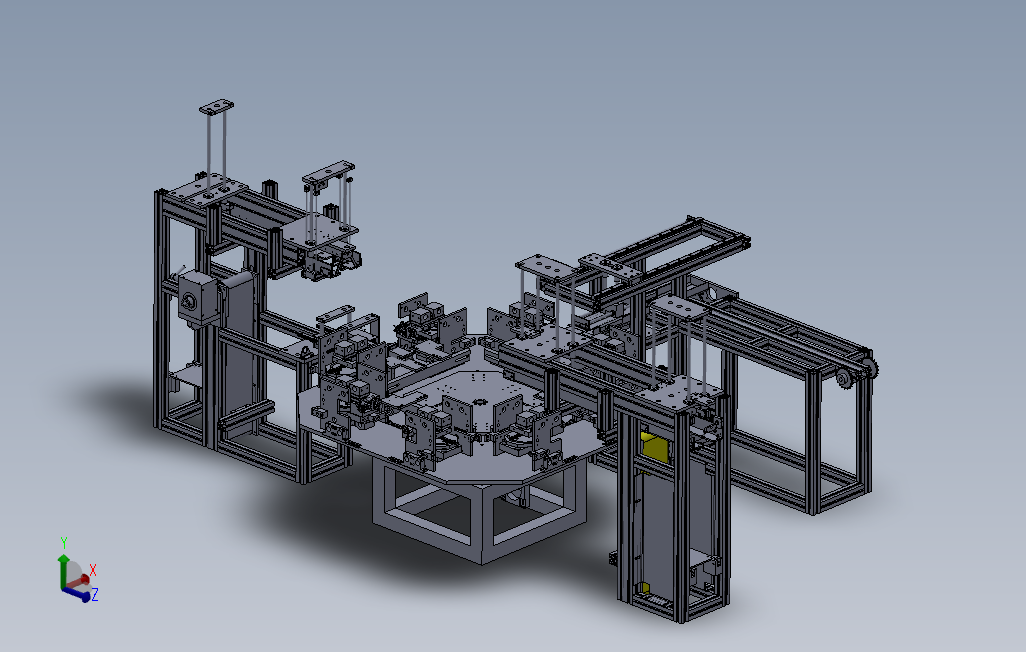Select the gearbox motor on left frame
This screenshot has width=1026, height=652.
coord(198,299)
